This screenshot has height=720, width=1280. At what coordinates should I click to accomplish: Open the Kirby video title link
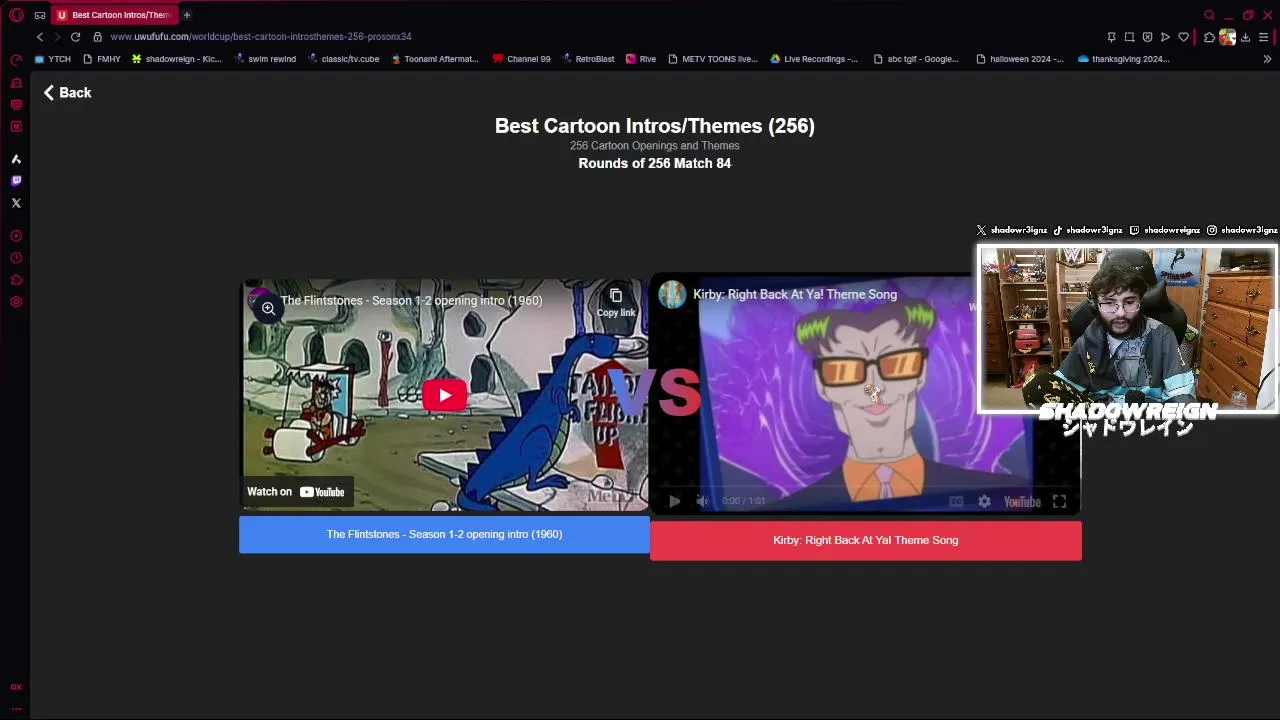point(795,294)
